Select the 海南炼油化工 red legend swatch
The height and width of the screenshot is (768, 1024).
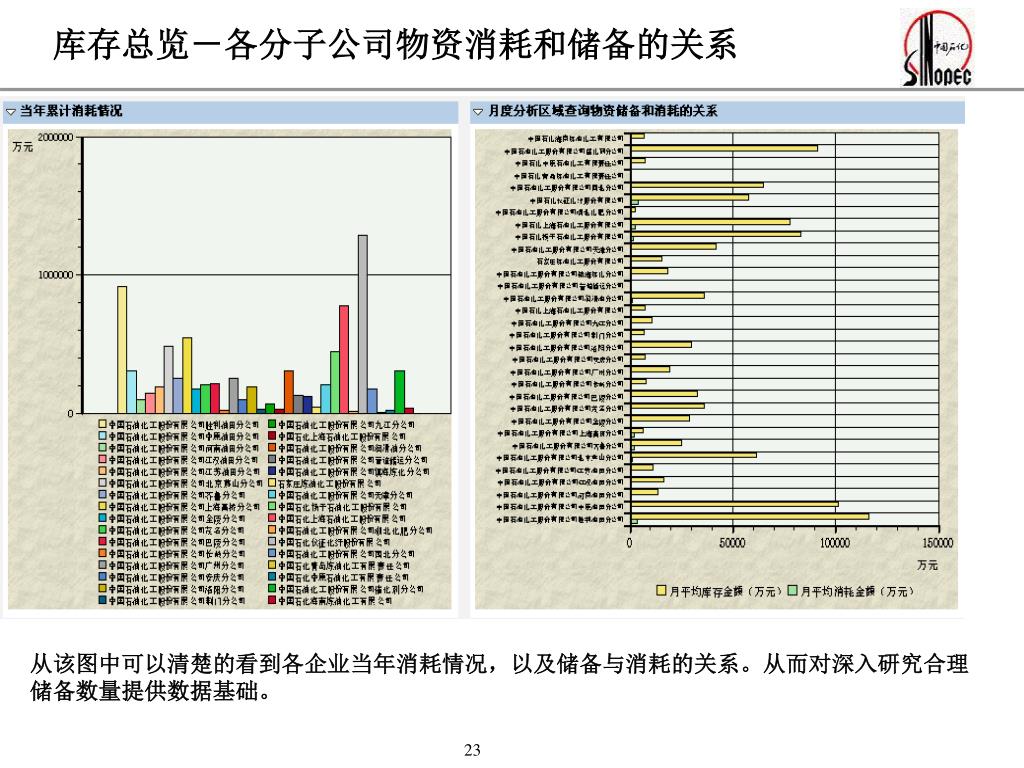coord(272,601)
